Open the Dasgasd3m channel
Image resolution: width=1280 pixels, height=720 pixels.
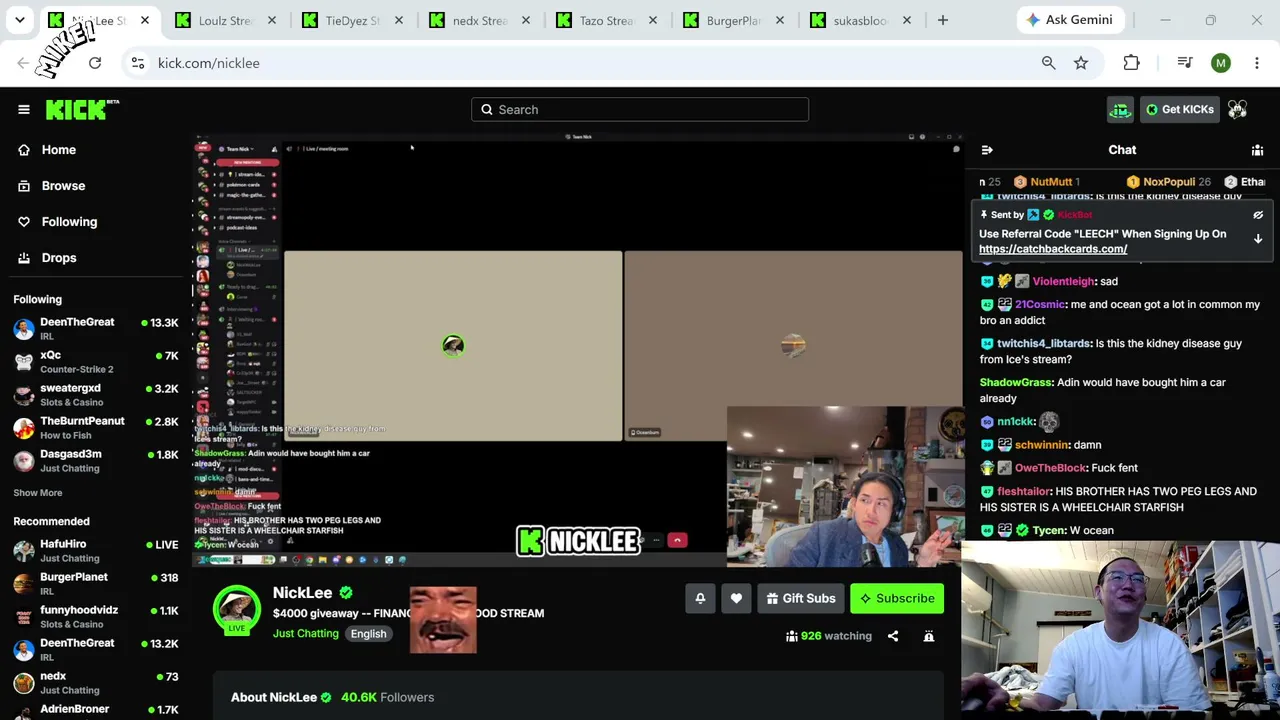[95, 460]
